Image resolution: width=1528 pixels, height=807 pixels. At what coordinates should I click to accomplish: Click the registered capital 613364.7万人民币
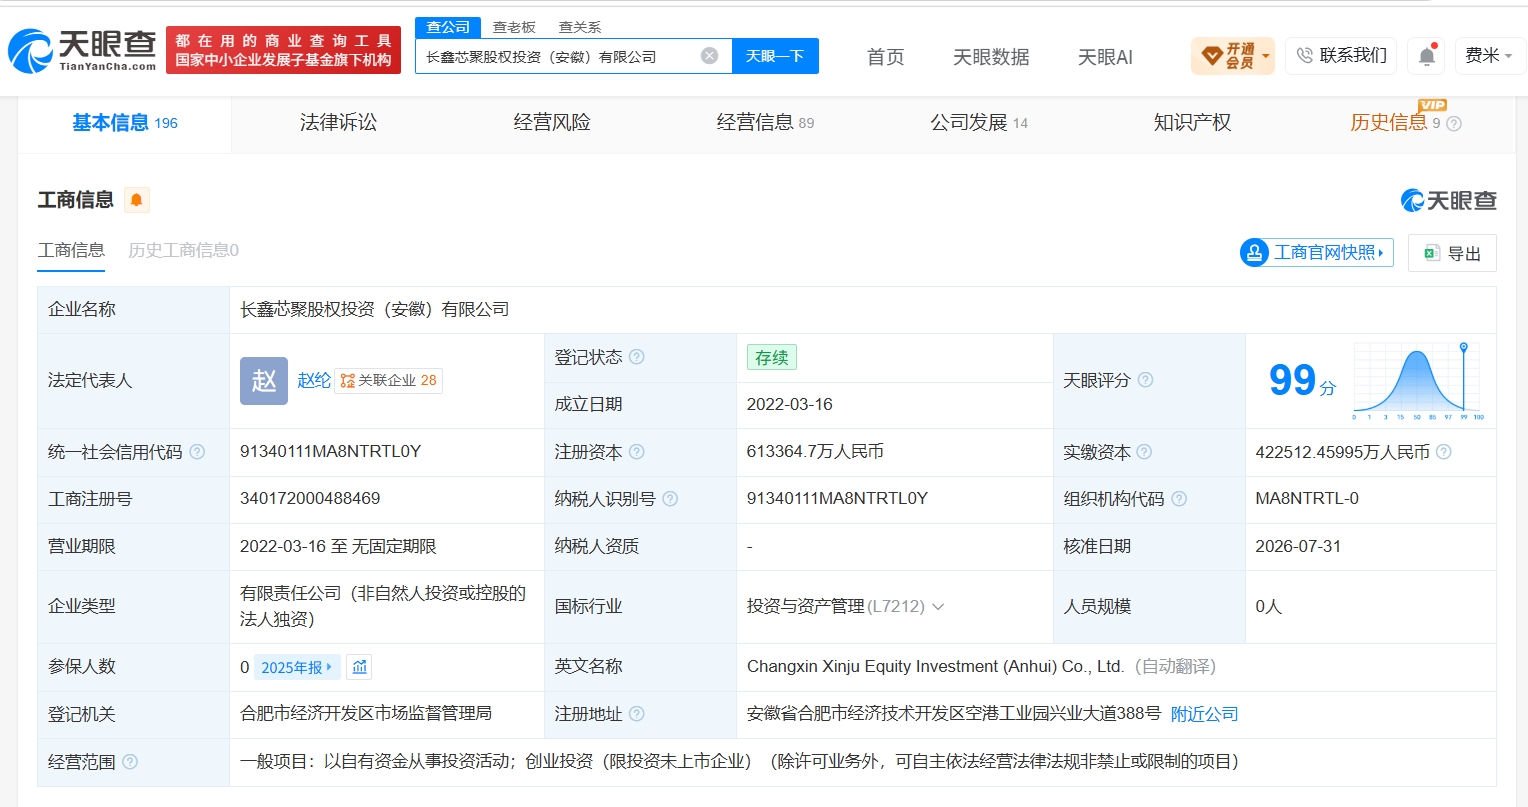815,452
